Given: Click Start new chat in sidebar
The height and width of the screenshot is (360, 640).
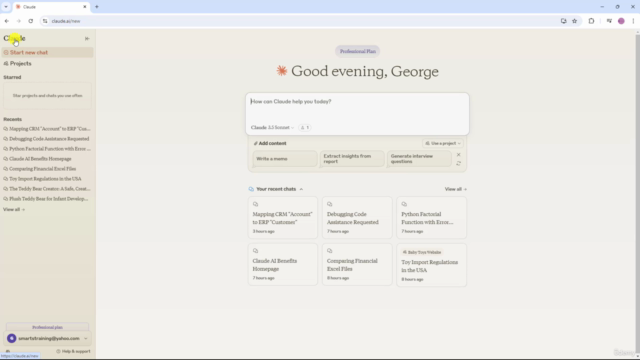Looking at the screenshot, I should pyautogui.click(x=47, y=53).
